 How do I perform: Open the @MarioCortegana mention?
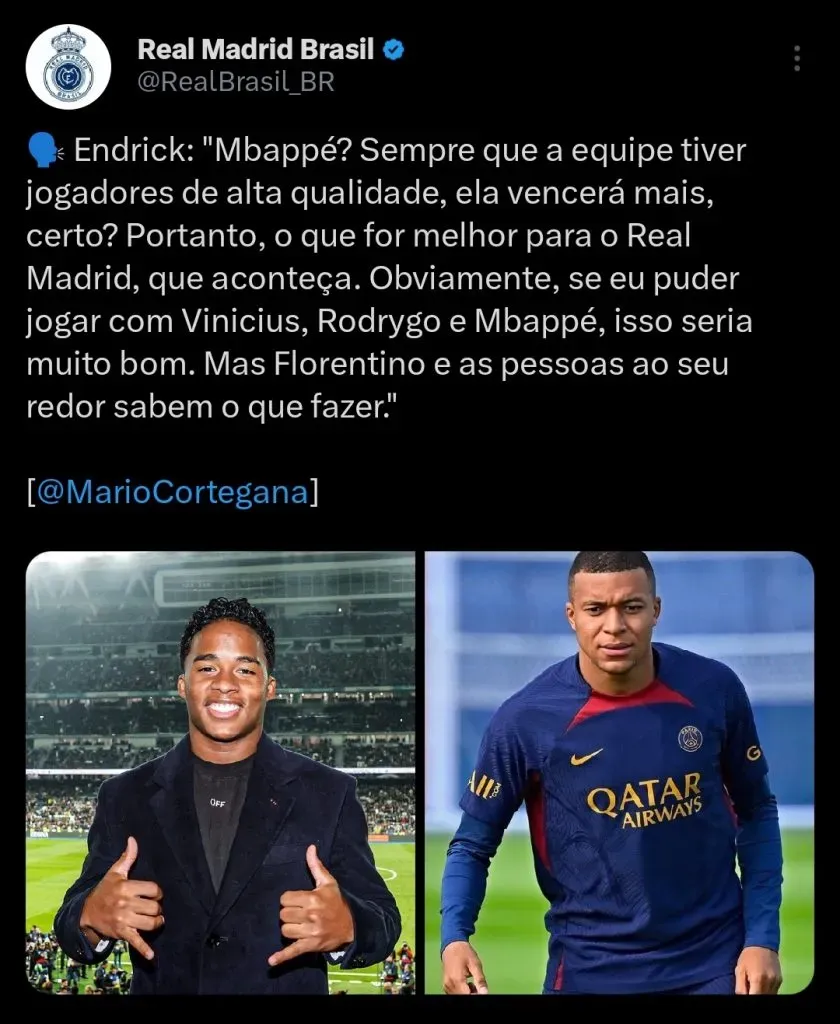[173, 492]
